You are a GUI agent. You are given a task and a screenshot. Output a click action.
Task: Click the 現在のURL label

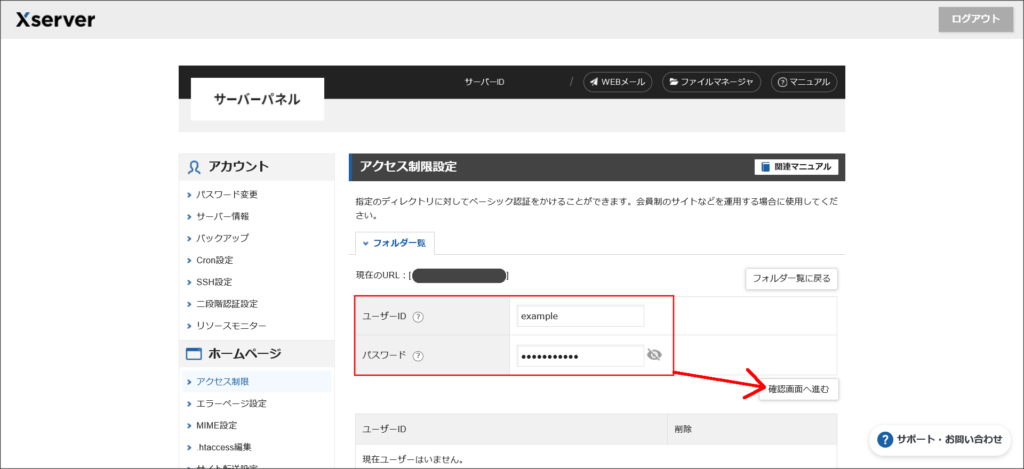pyautogui.click(x=382, y=276)
